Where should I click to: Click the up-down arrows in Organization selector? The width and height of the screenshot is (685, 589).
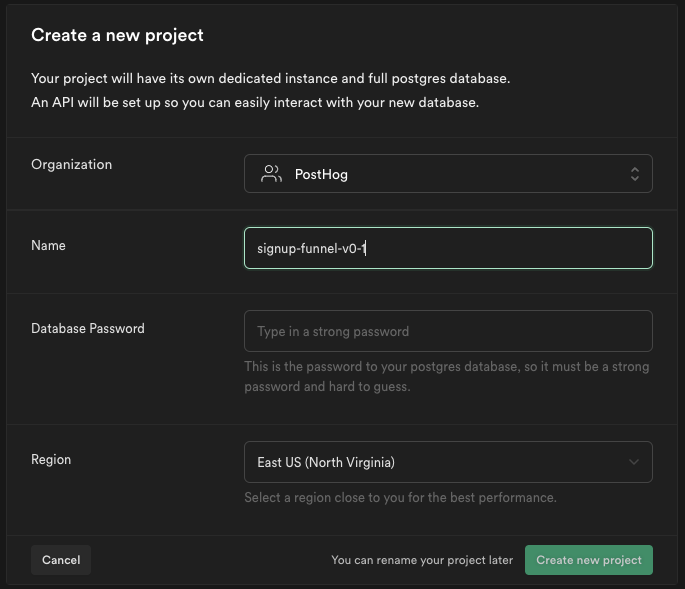(x=634, y=174)
